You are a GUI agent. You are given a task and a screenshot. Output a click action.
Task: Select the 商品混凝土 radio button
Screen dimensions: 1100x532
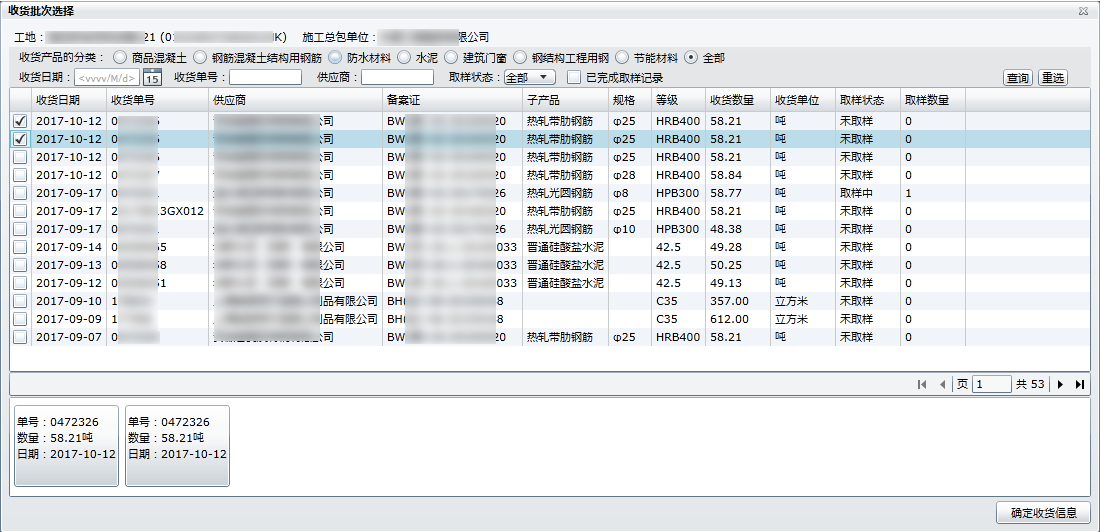coord(121,58)
